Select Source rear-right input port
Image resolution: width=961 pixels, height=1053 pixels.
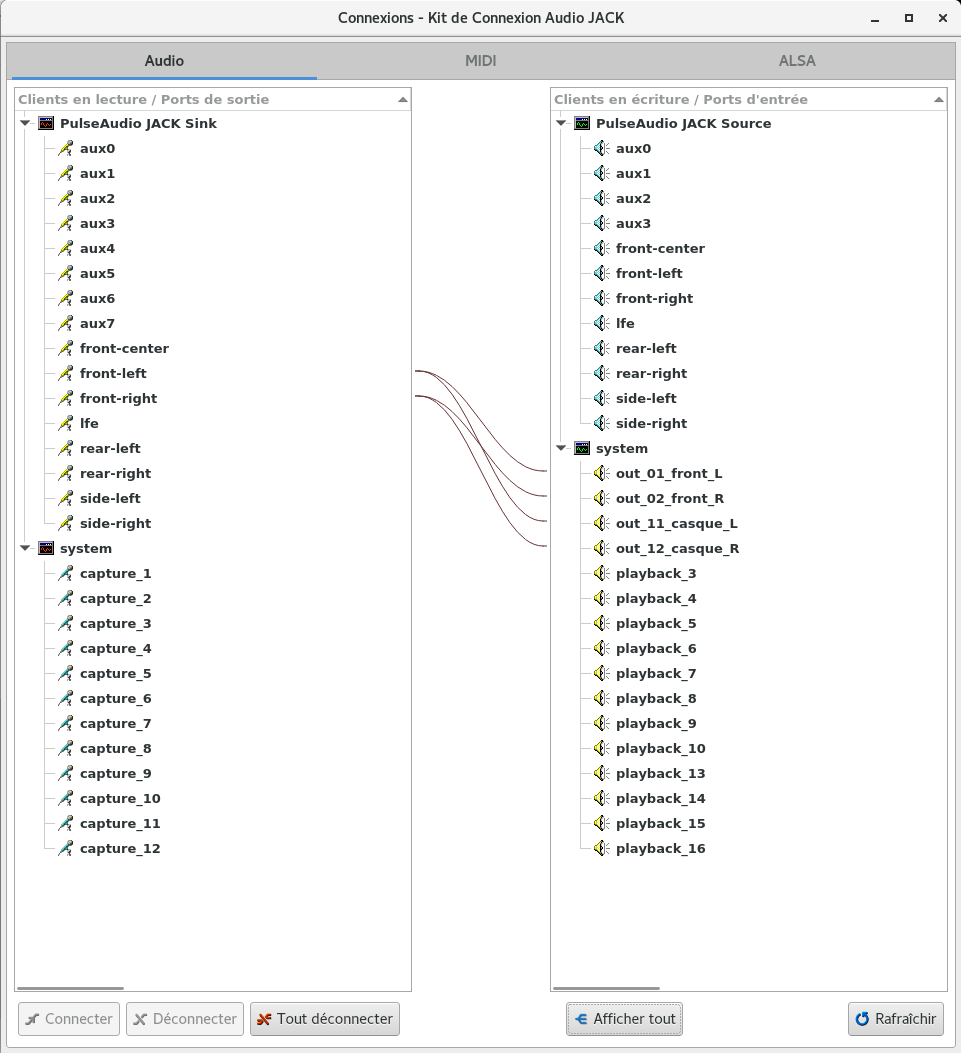[651, 373]
